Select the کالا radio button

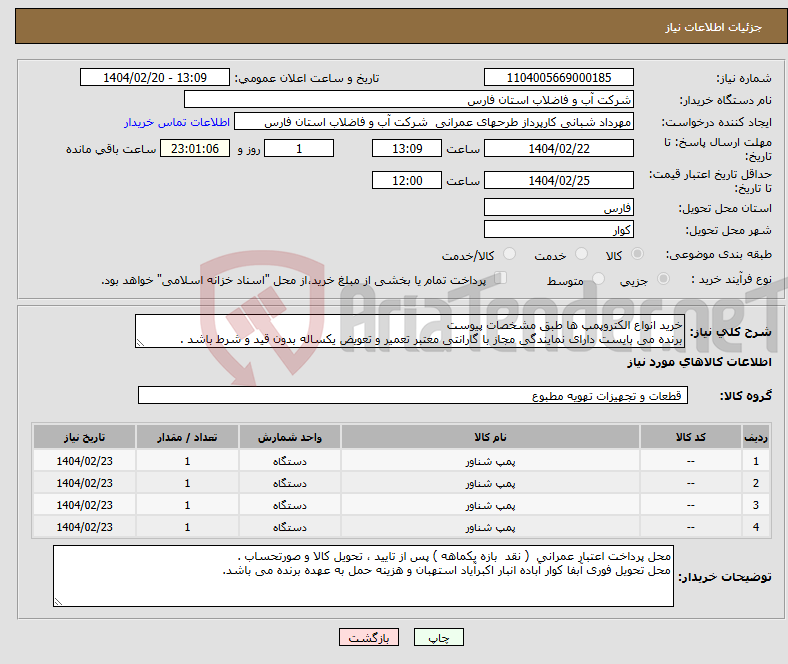click(x=637, y=254)
